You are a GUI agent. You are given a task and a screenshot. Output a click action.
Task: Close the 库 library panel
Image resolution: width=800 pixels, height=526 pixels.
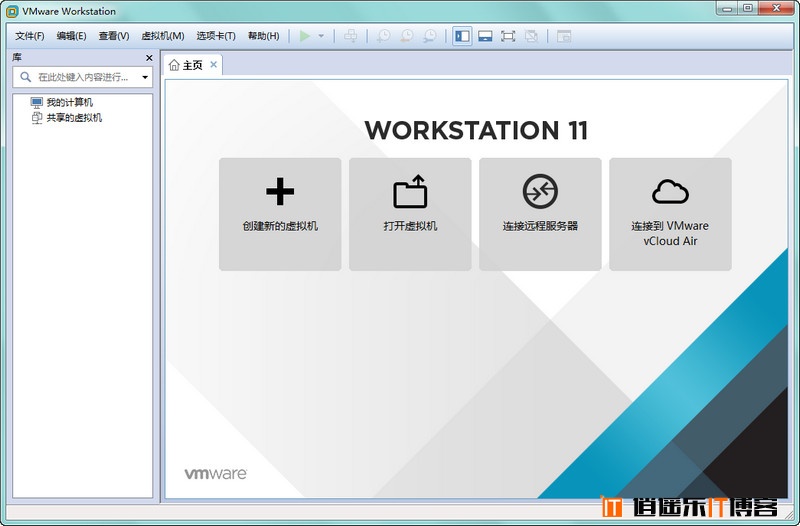149,58
